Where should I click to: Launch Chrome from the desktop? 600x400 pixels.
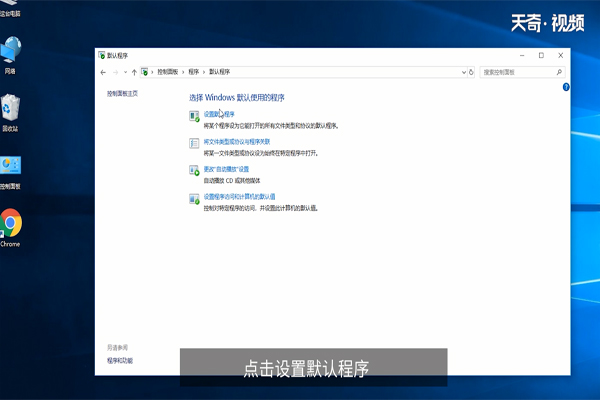tap(11, 228)
